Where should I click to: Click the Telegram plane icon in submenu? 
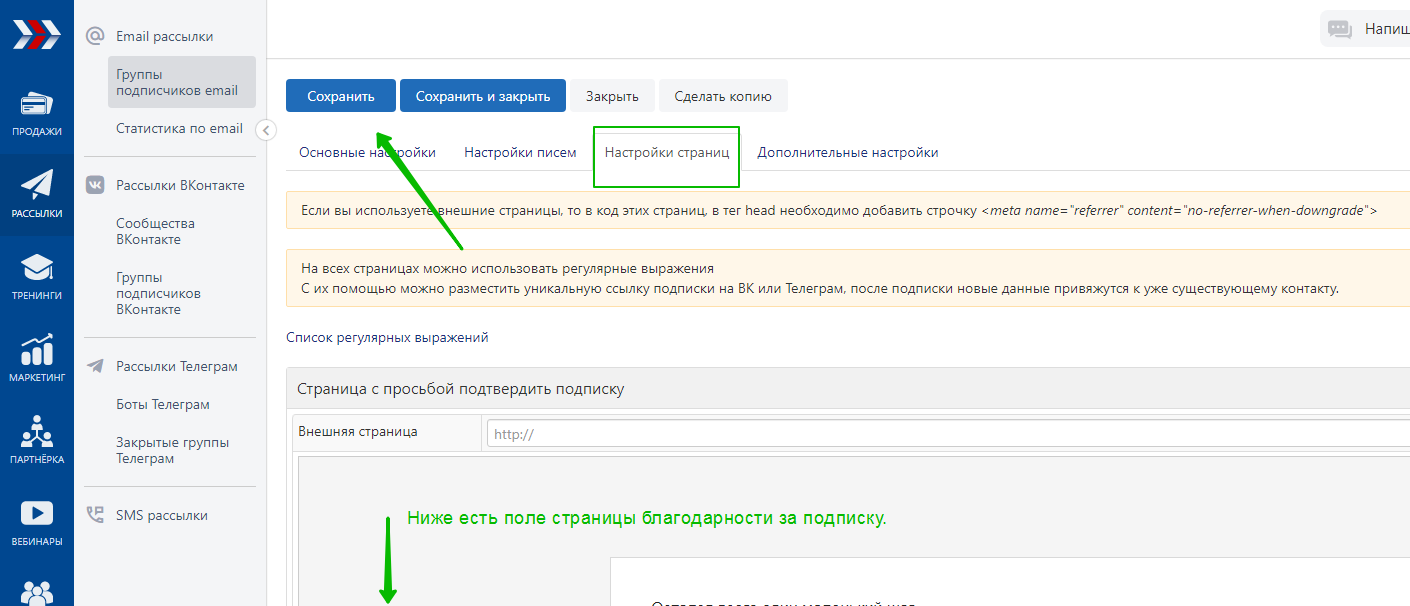point(95,366)
